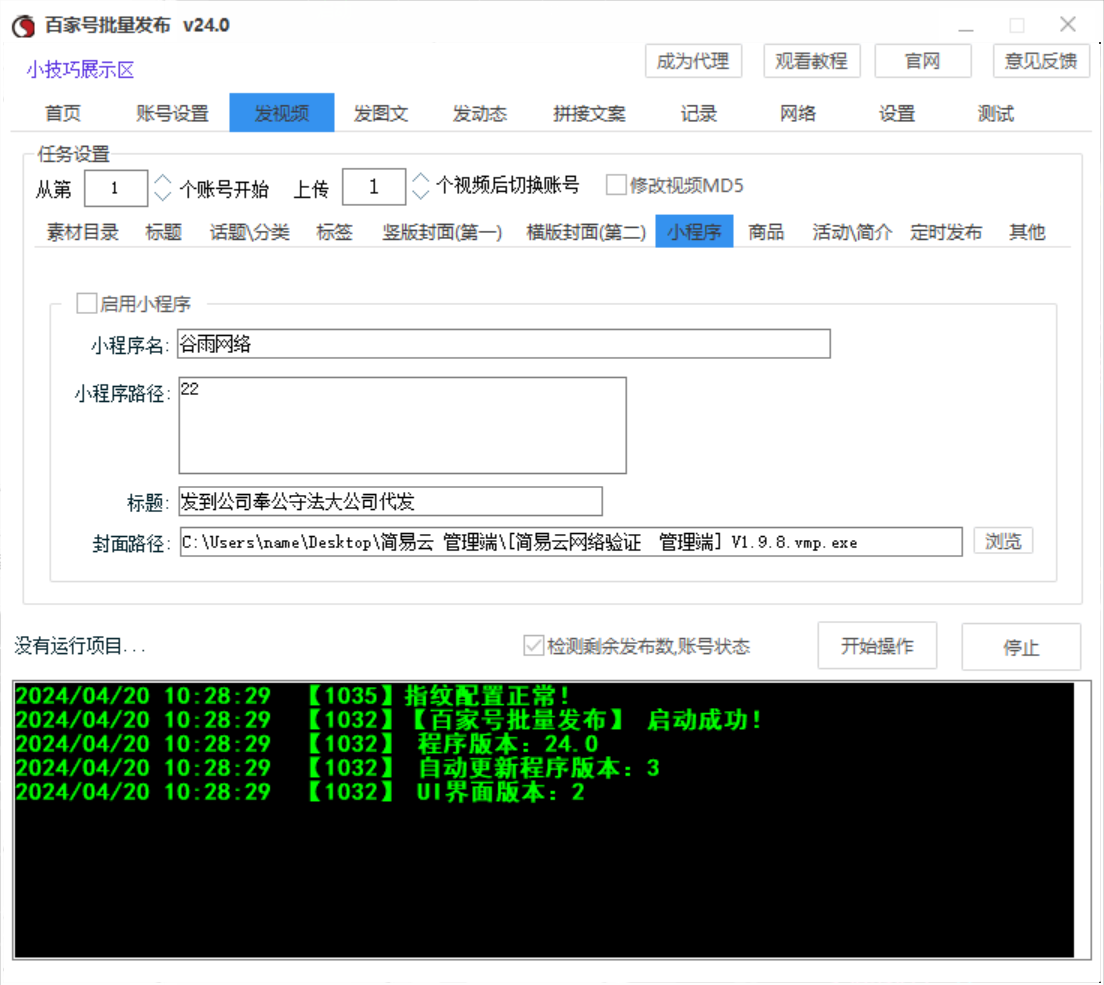Click the 标题 input field in 小程序 panel
Viewport: 1104px width, 985px height.
click(390, 501)
